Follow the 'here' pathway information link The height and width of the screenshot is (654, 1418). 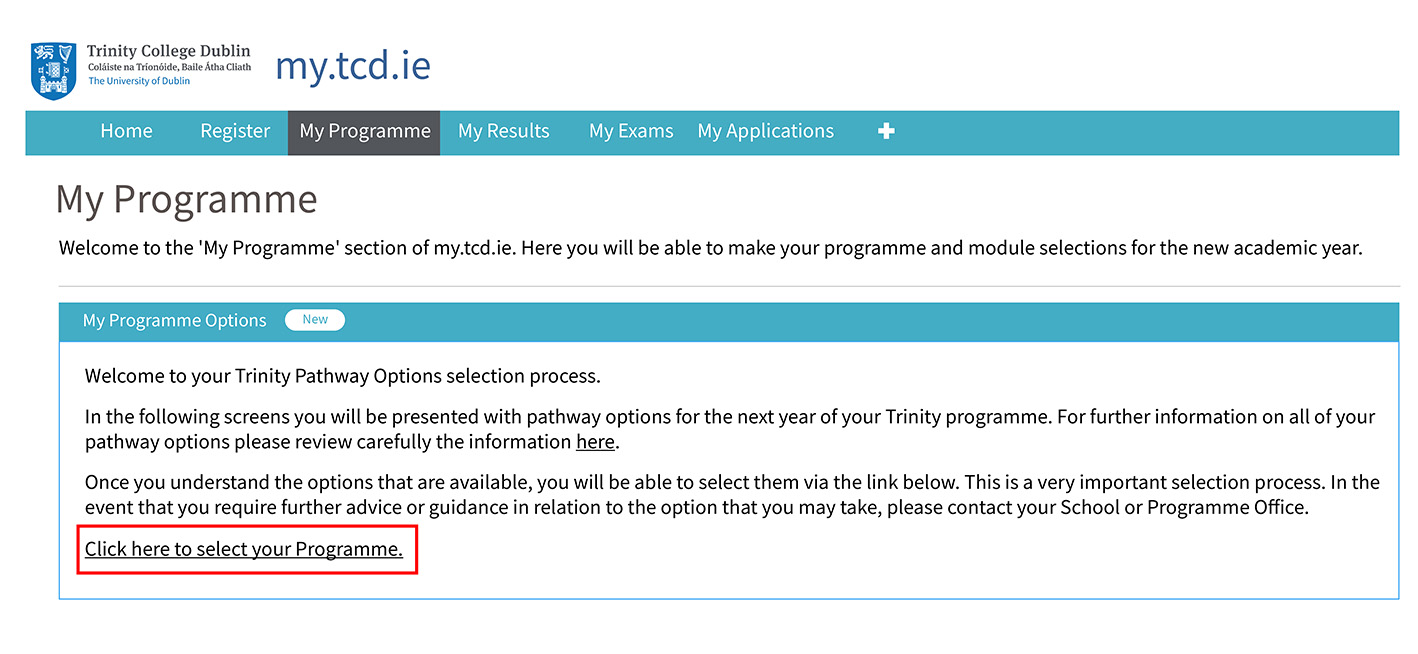pos(595,442)
